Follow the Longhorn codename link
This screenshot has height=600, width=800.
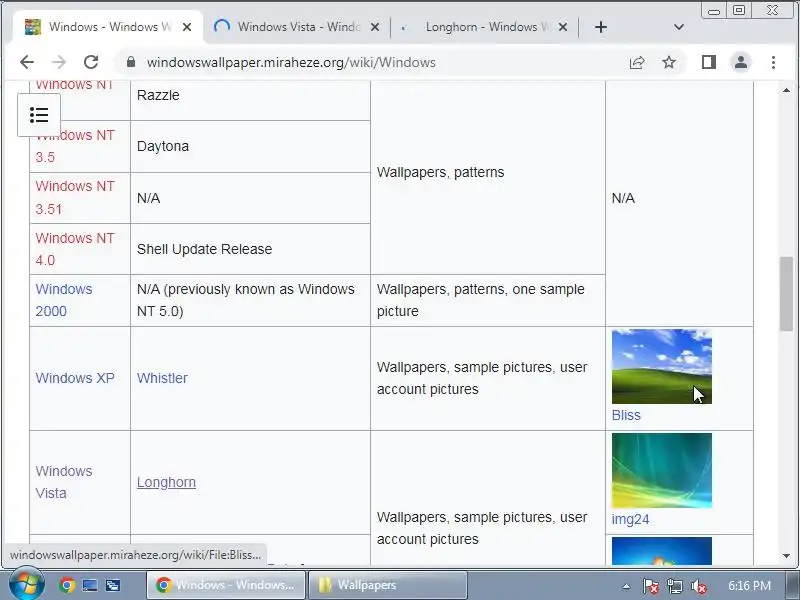pos(166,482)
